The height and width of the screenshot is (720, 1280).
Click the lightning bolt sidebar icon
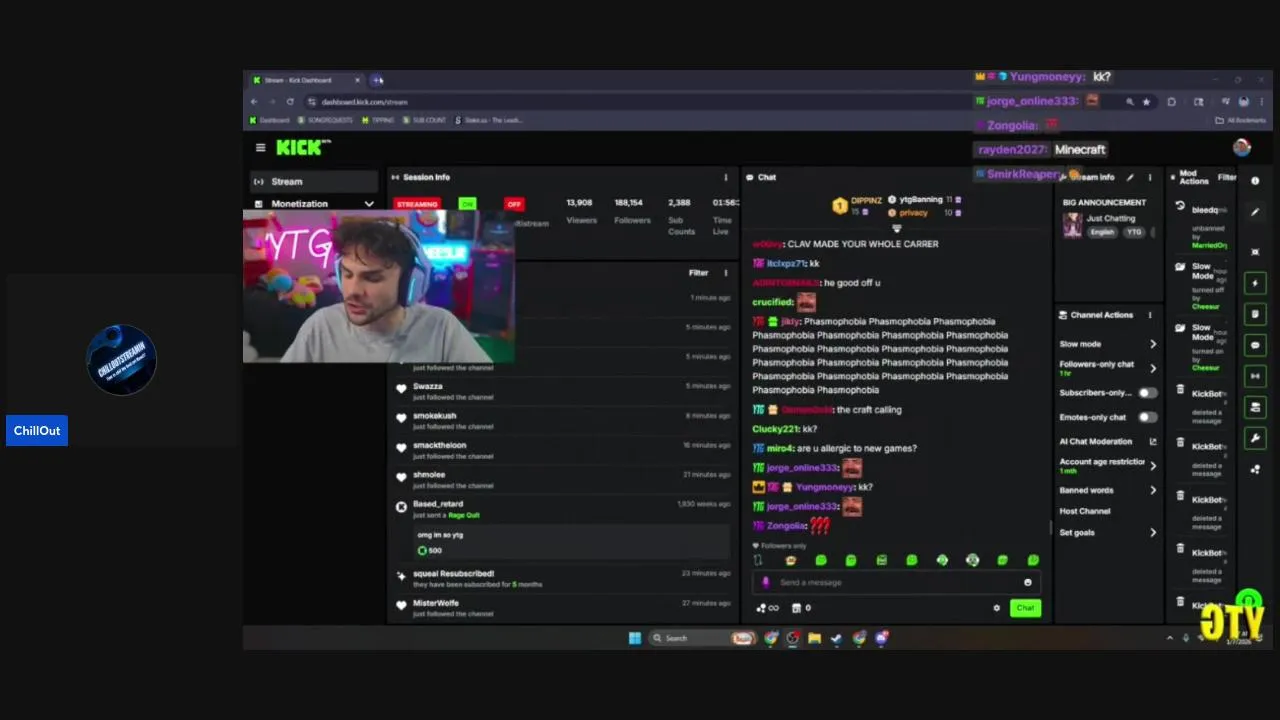pos(1256,283)
